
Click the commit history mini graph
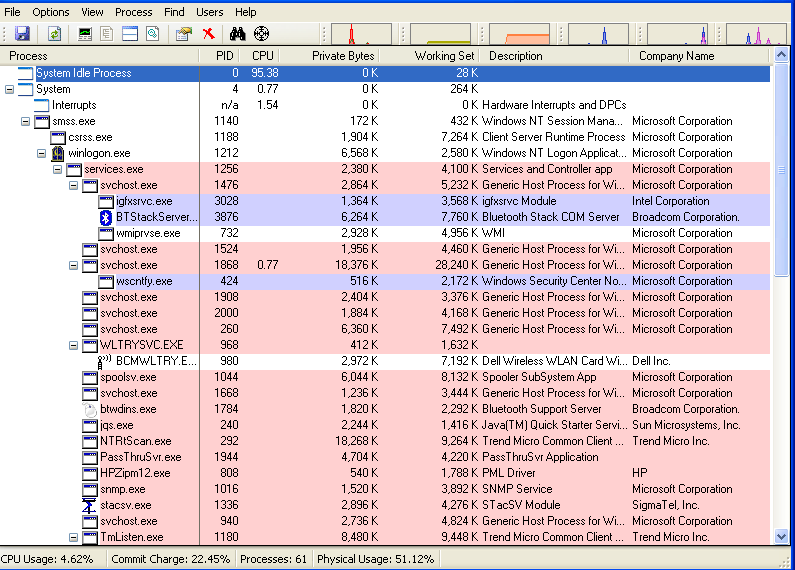441,34
